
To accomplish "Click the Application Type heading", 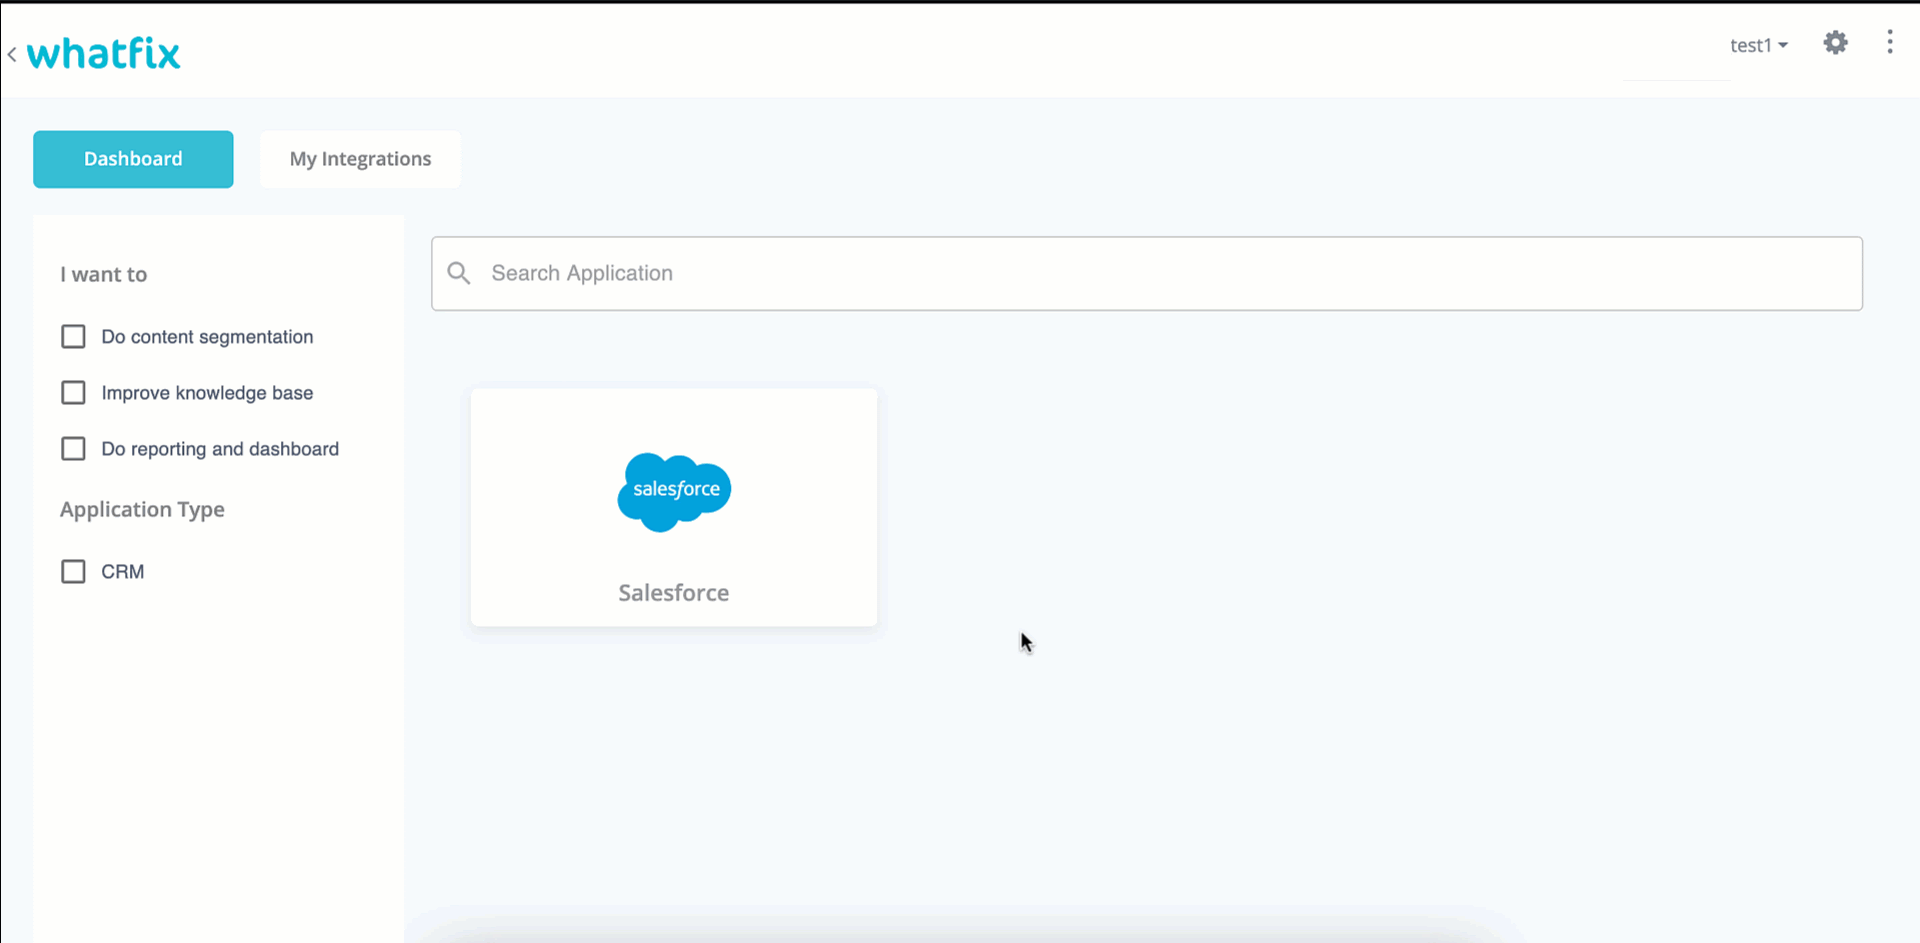I will (x=142, y=510).
